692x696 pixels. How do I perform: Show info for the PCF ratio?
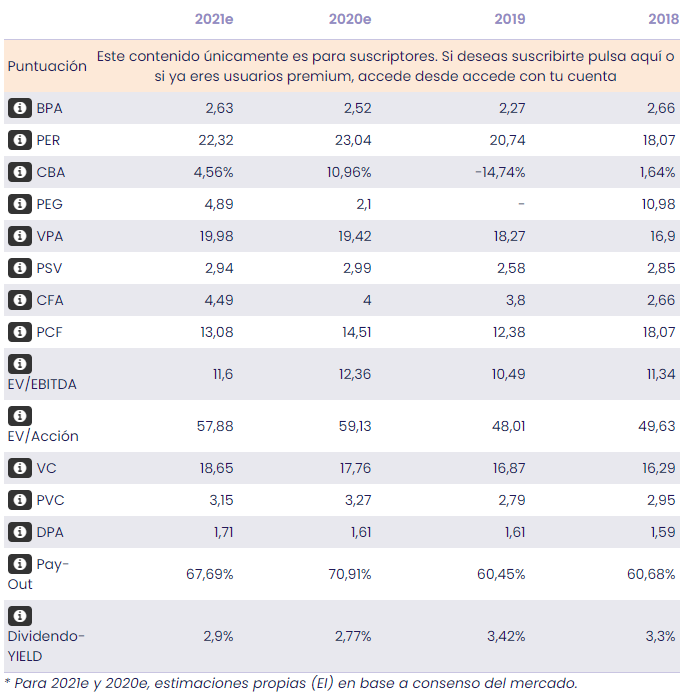click(19, 333)
